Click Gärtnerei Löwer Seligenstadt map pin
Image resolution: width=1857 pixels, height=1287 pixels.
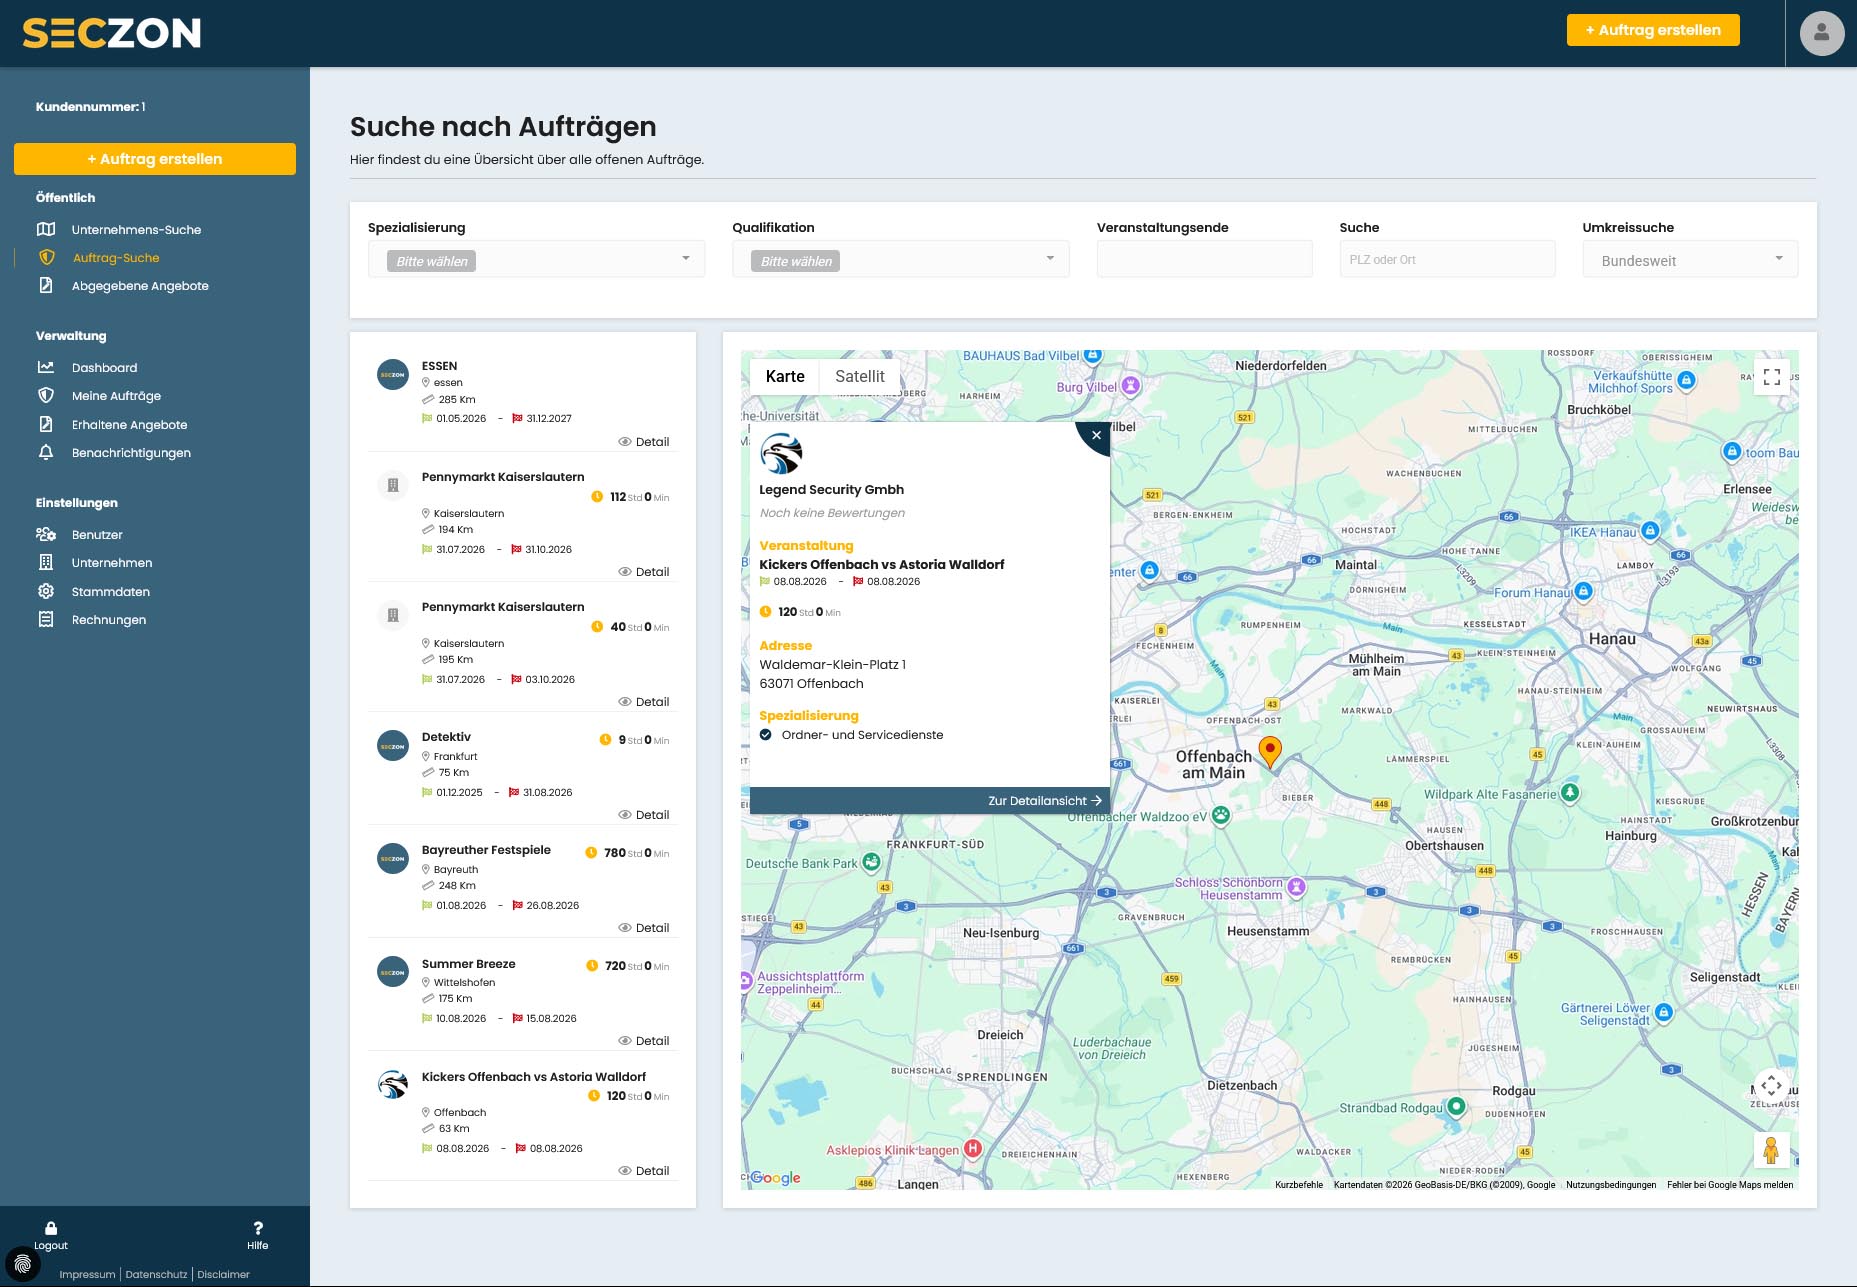tap(1664, 1012)
